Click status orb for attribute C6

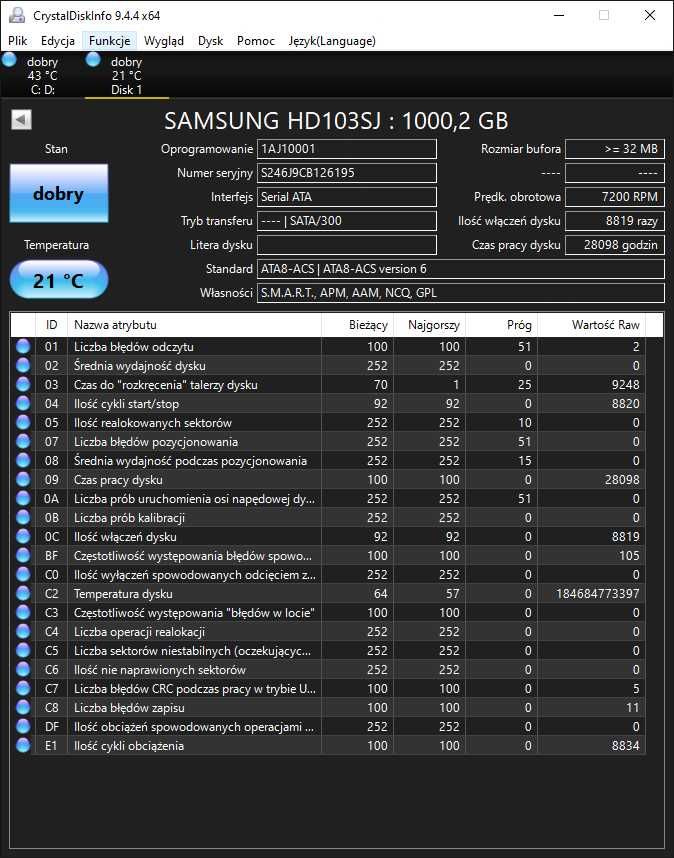click(23, 669)
